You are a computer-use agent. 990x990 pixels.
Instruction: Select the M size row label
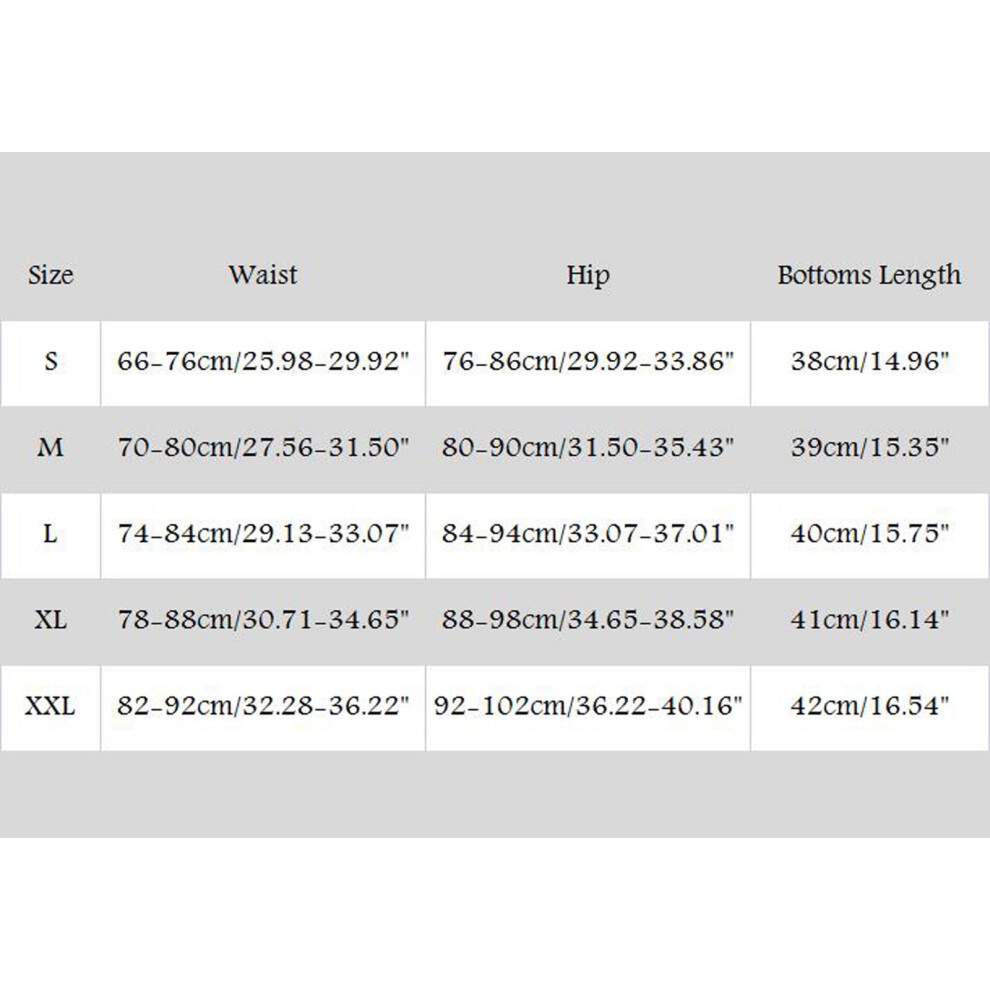tap(51, 448)
